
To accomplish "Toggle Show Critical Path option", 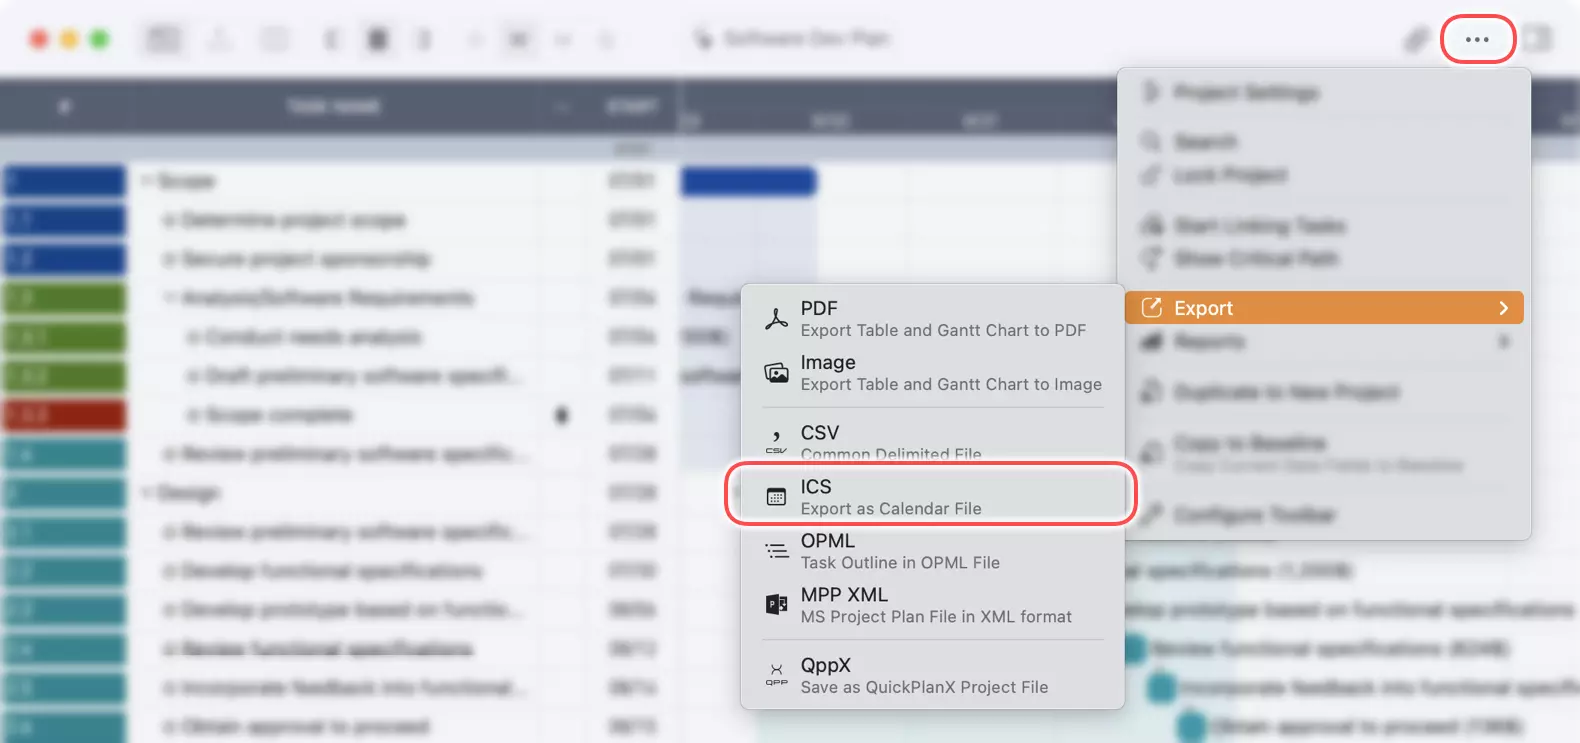I will coord(1255,259).
